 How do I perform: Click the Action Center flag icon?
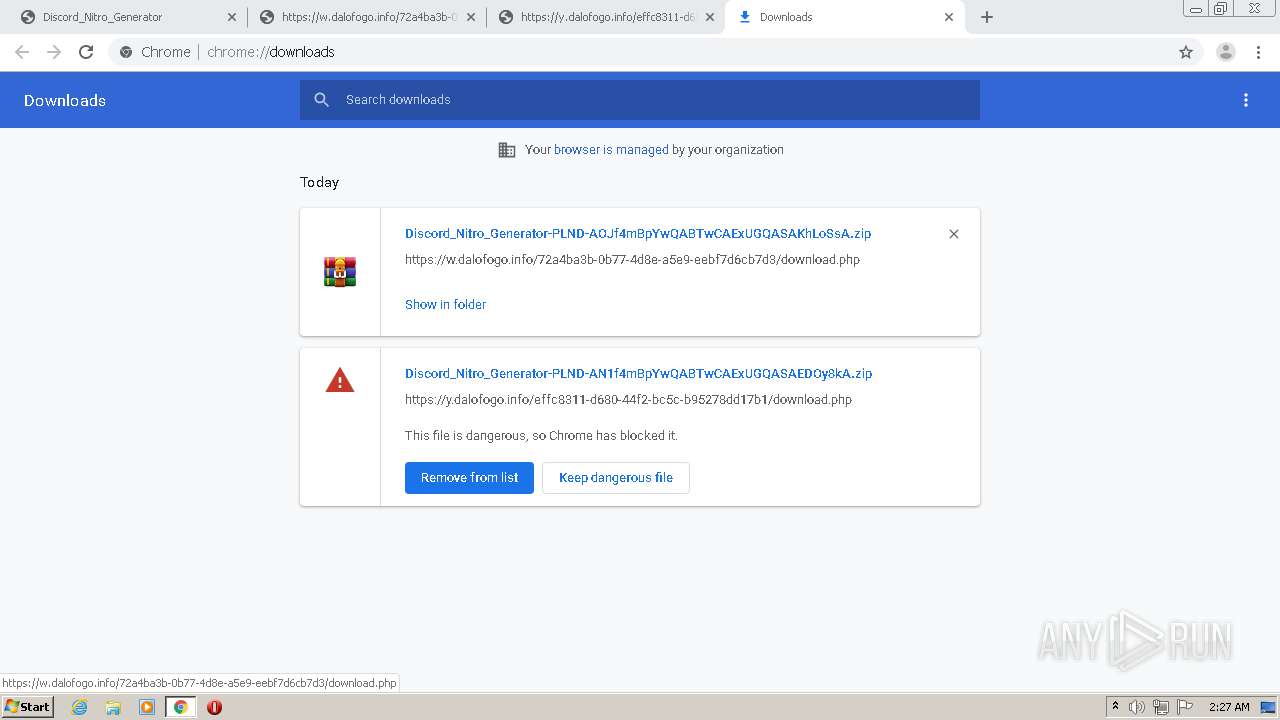coord(1185,707)
